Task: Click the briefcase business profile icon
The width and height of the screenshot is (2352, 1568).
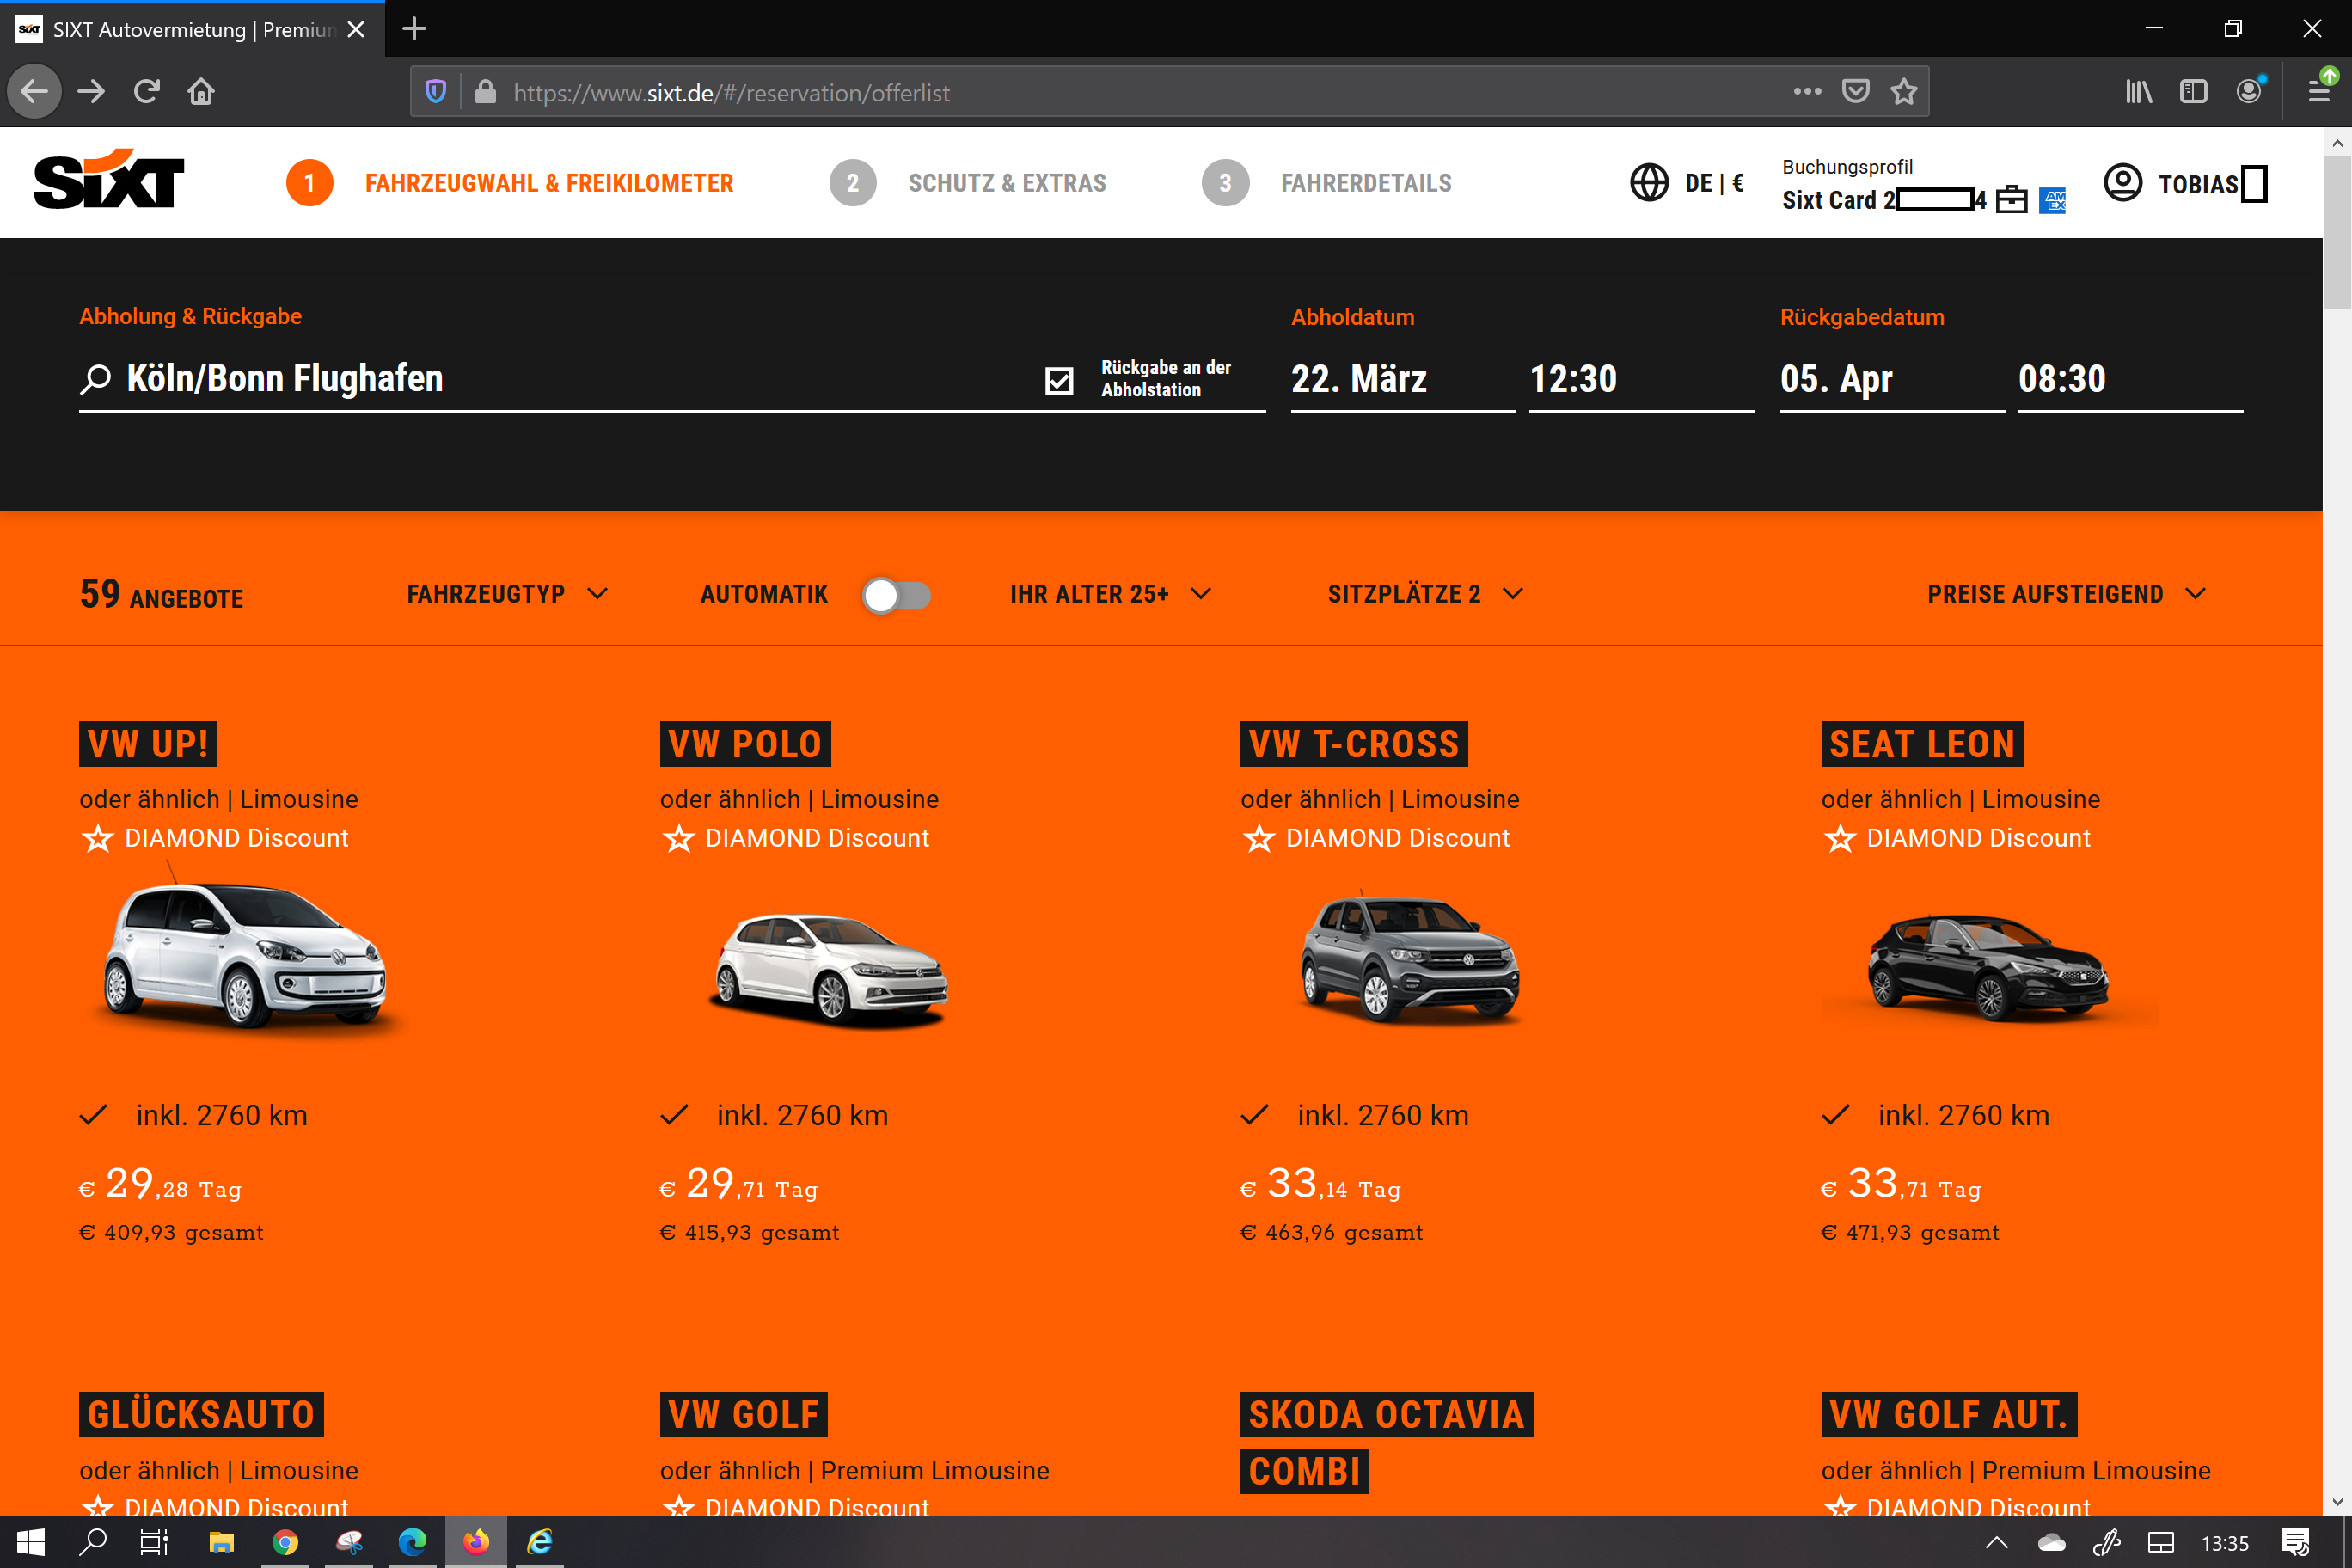Action: [2011, 200]
